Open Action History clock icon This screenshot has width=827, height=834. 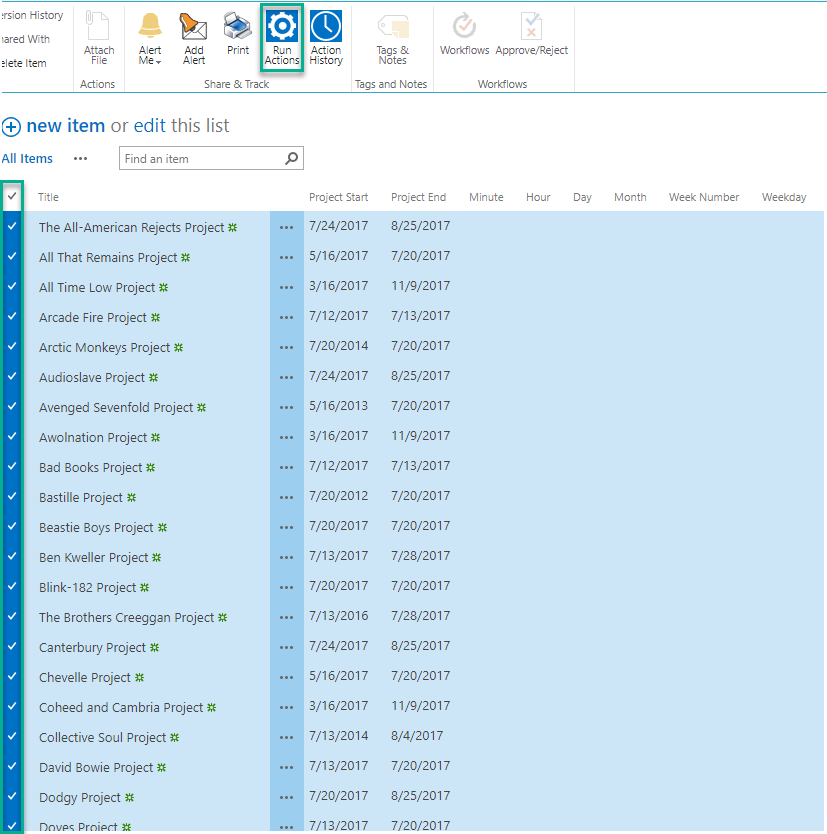point(326,26)
